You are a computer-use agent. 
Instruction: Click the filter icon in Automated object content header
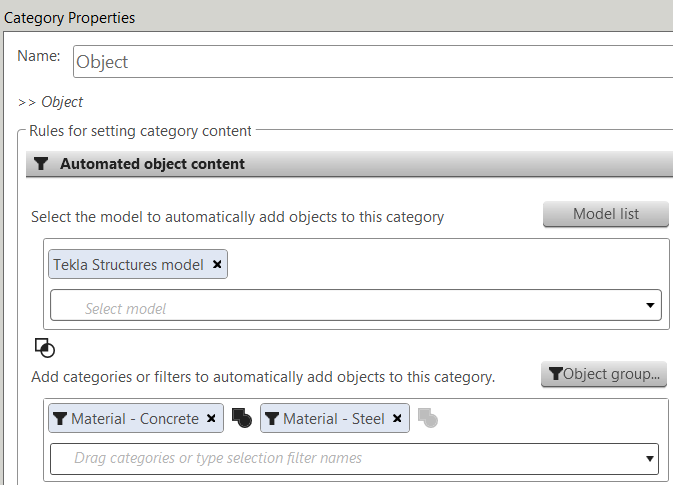pyautogui.click(x=41, y=164)
